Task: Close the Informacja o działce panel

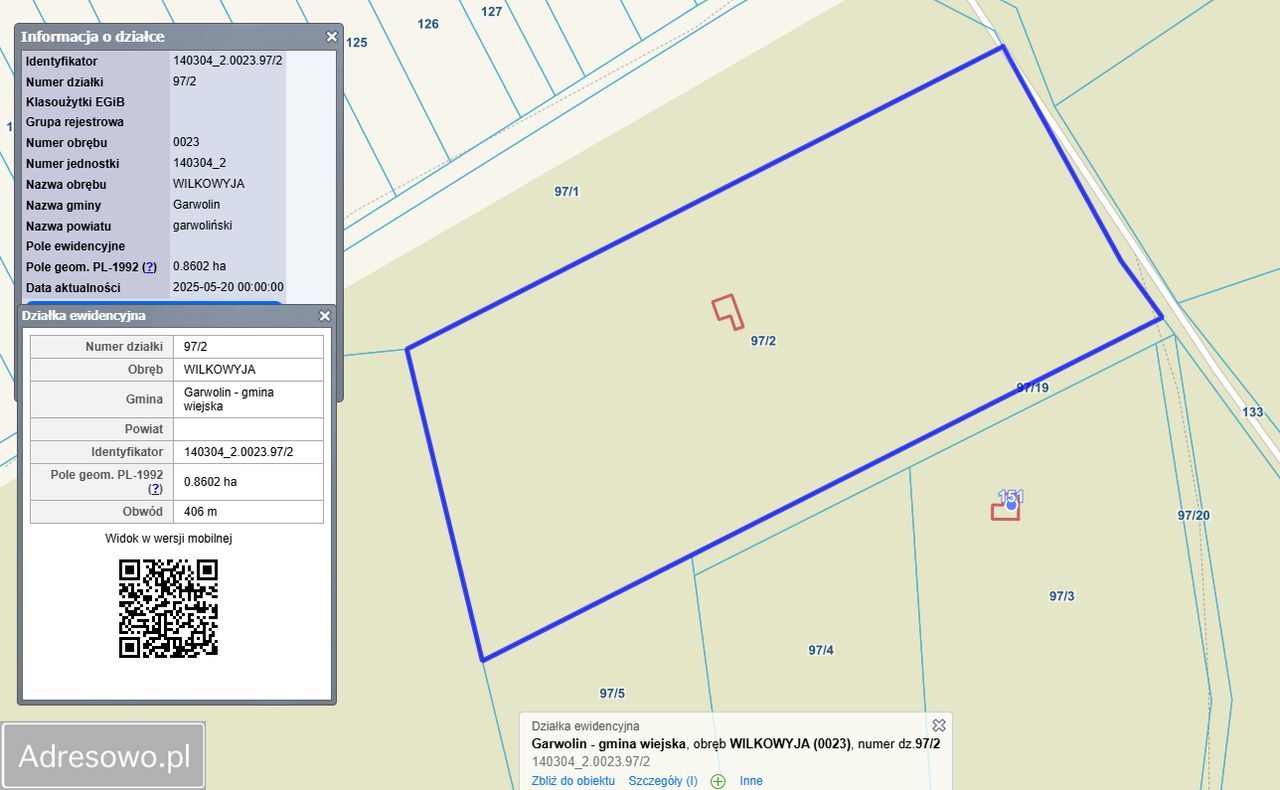Action: [x=332, y=37]
